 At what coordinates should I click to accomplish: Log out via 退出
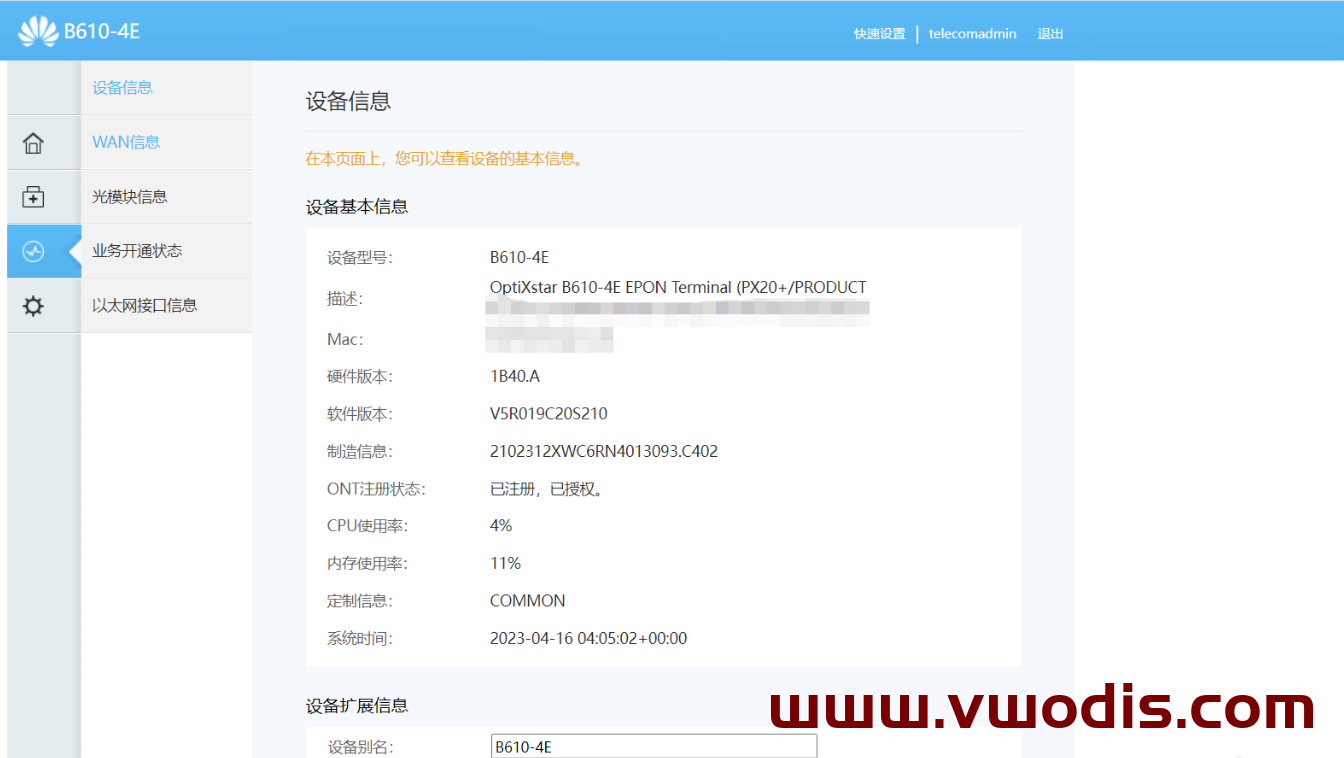pos(1050,33)
